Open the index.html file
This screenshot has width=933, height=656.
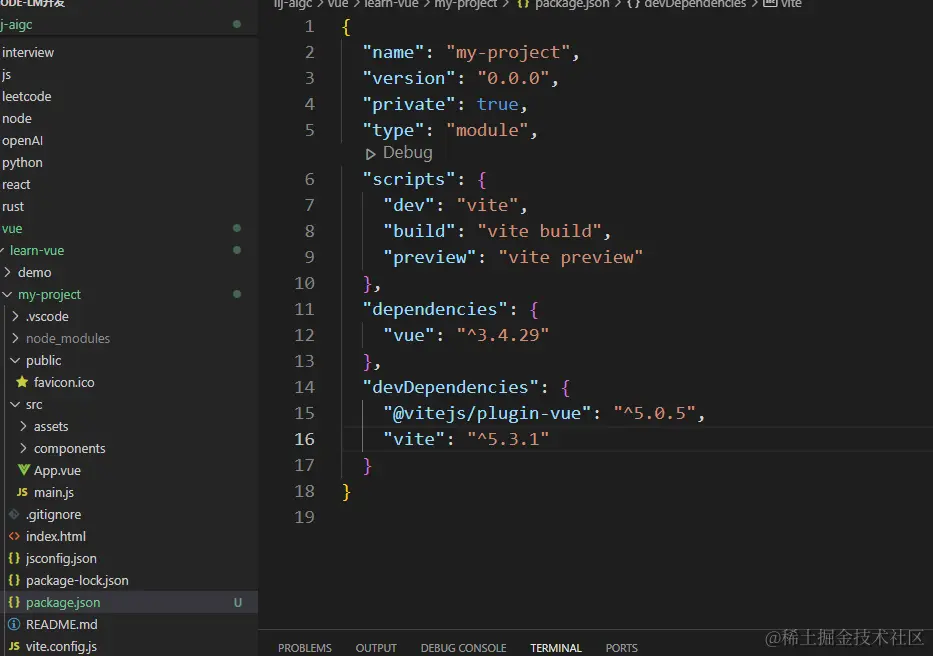pos(56,536)
